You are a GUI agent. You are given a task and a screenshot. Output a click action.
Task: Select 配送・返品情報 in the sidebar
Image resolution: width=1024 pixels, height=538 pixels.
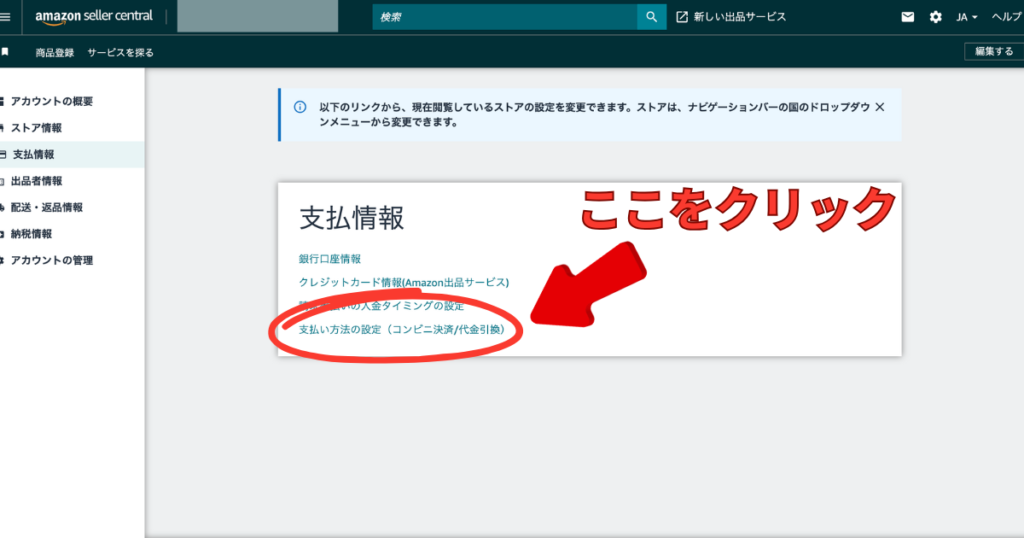pyautogui.click(x=47, y=208)
